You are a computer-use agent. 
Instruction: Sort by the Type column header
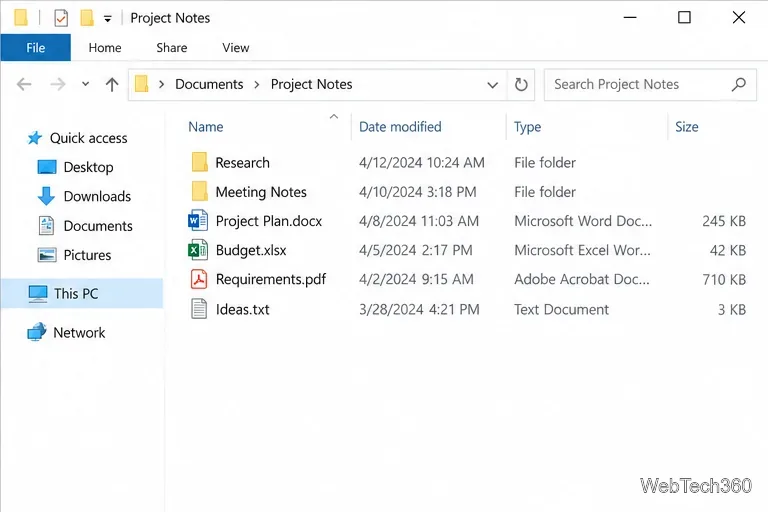point(528,127)
